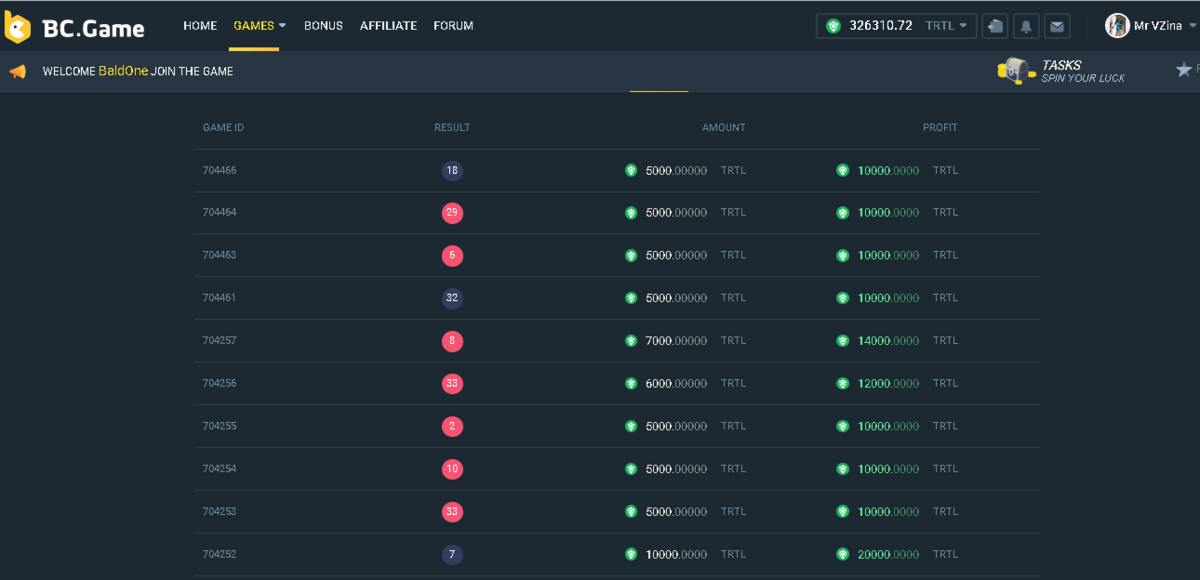This screenshot has width=1200, height=580.
Task: Open the mail messages icon
Action: [x=1056, y=26]
